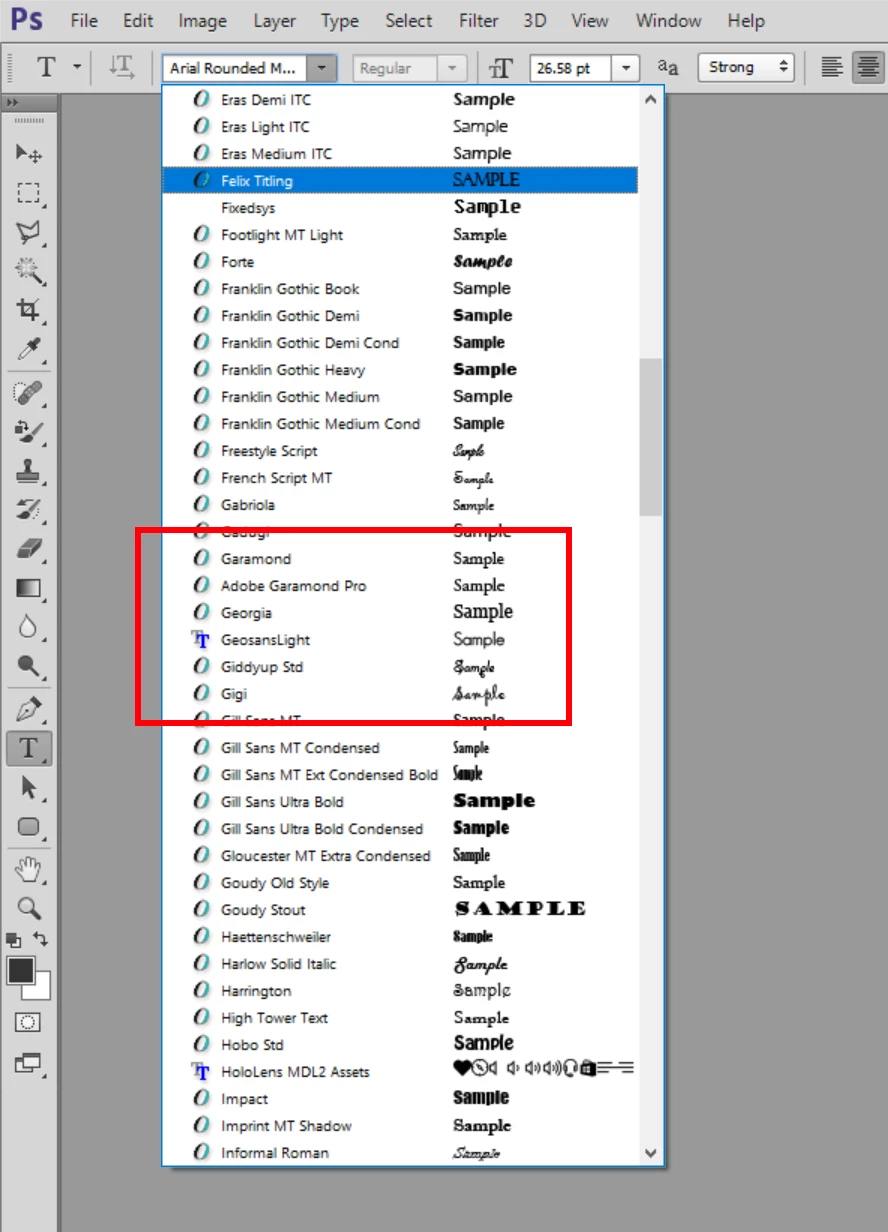
Task: Select the Gradient tool
Action: tap(29, 588)
